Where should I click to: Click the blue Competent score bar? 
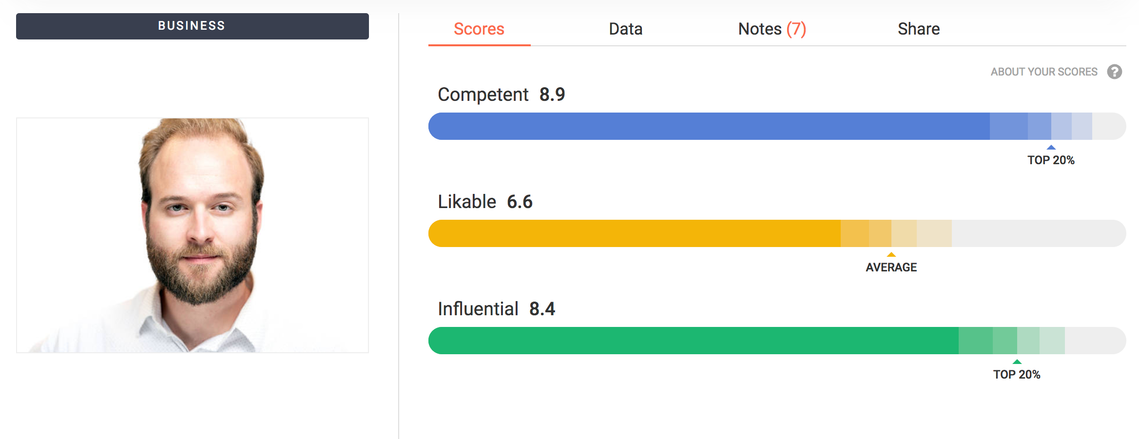[777, 126]
